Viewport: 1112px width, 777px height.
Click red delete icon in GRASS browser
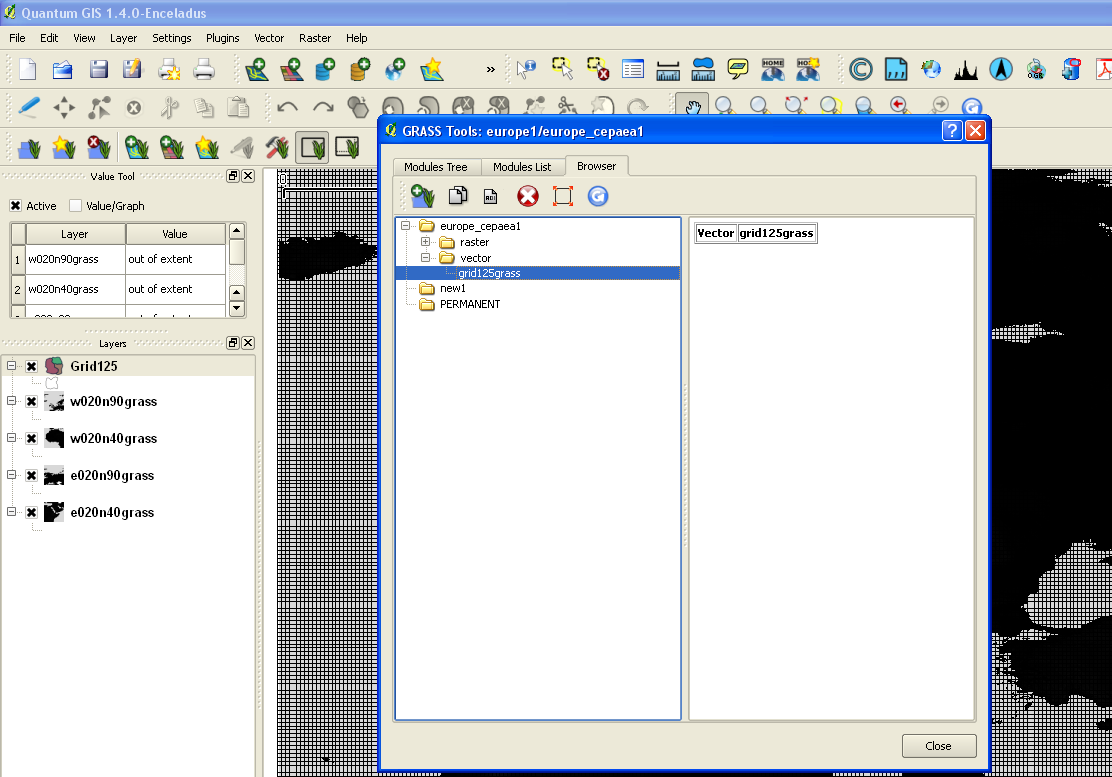(527, 196)
